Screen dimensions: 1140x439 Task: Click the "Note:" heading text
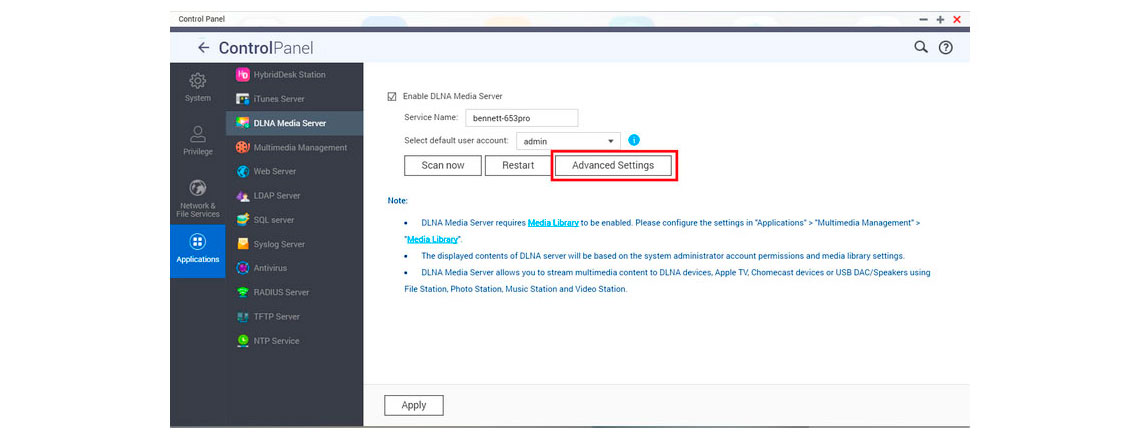398,200
